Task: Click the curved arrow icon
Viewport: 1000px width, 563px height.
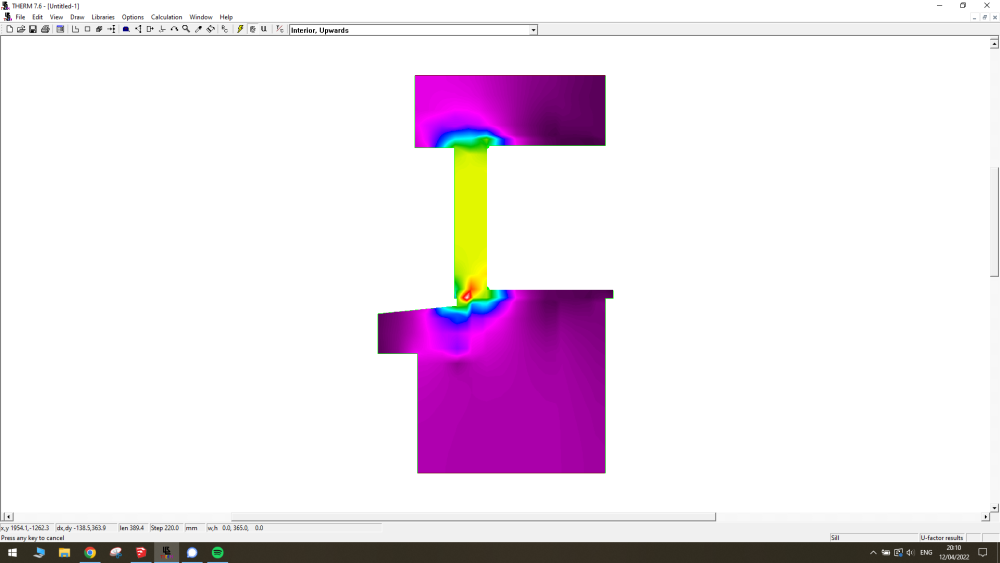Action: [174, 29]
